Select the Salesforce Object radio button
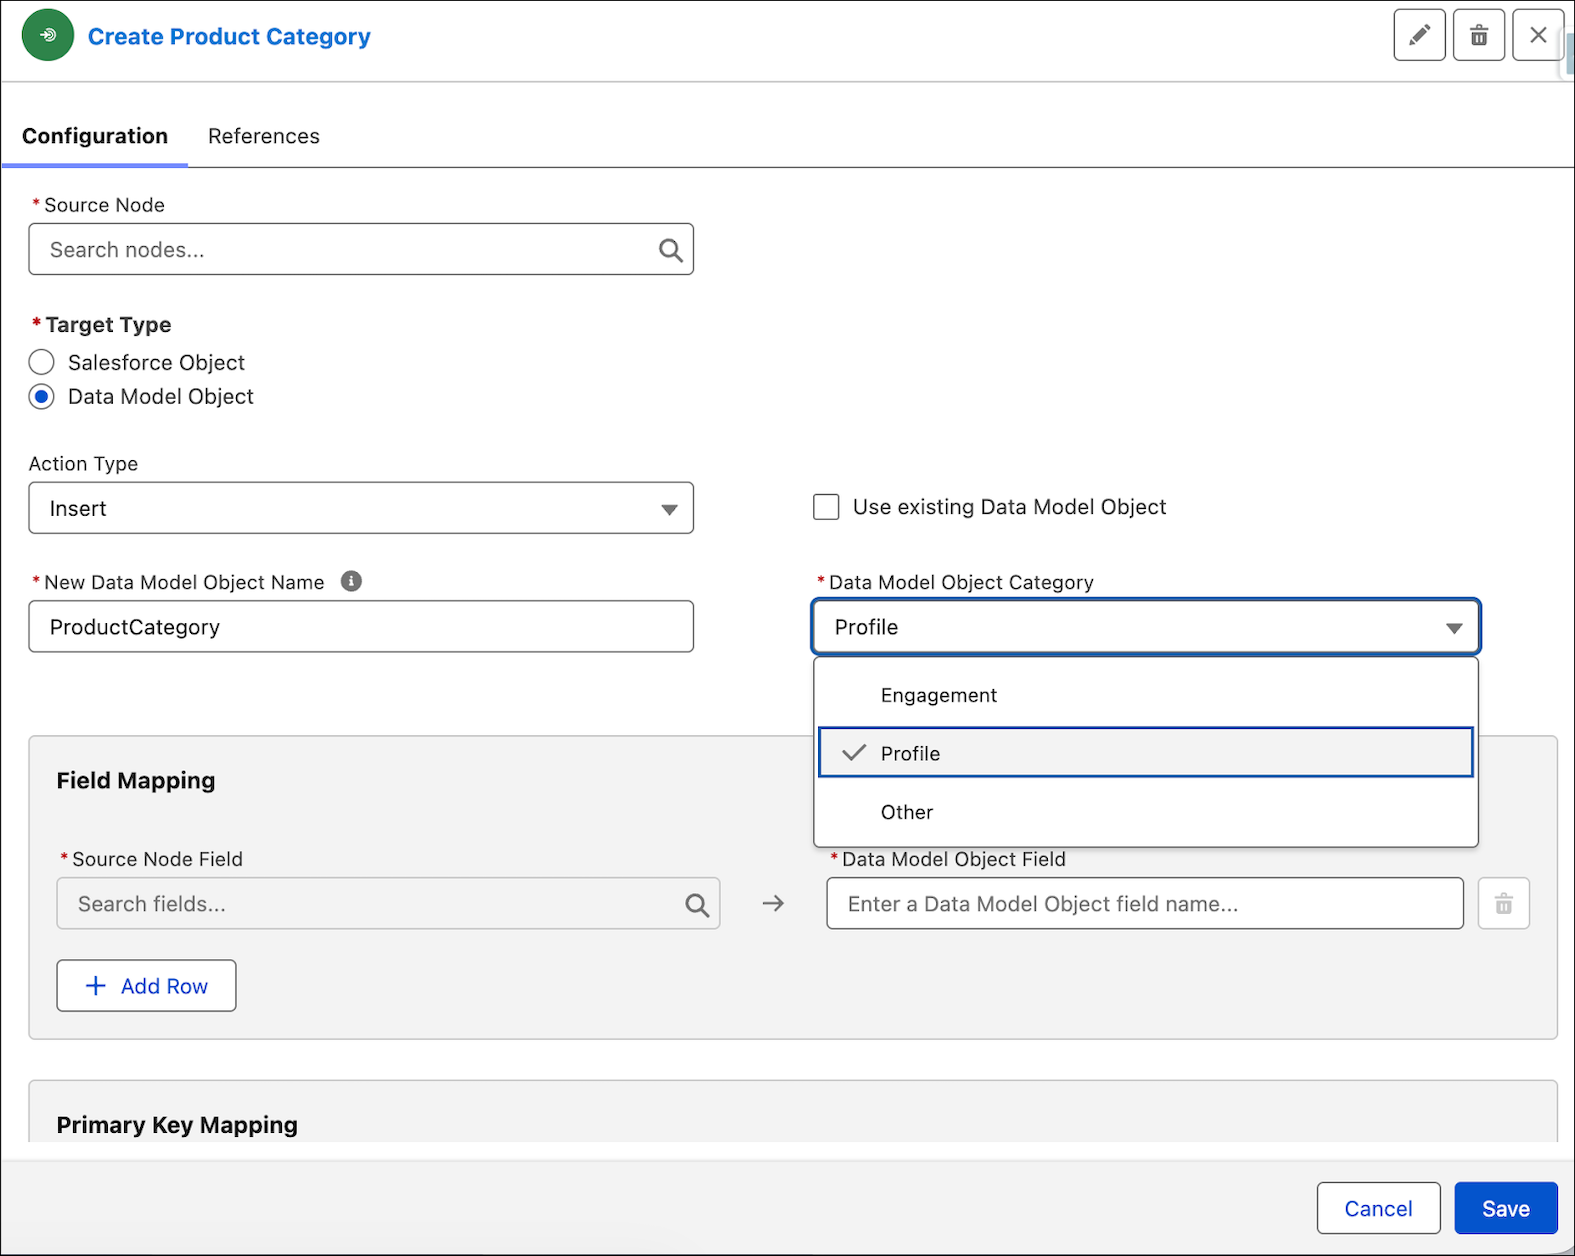 (x=41, y=362)
